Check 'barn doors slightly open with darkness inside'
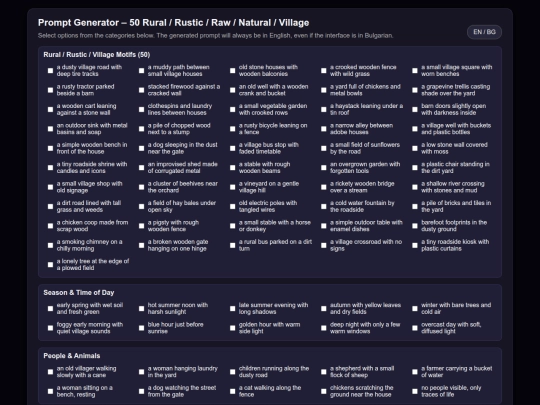Image resolution: width=540 pixels, height=405 pixels. pos(415,110)
